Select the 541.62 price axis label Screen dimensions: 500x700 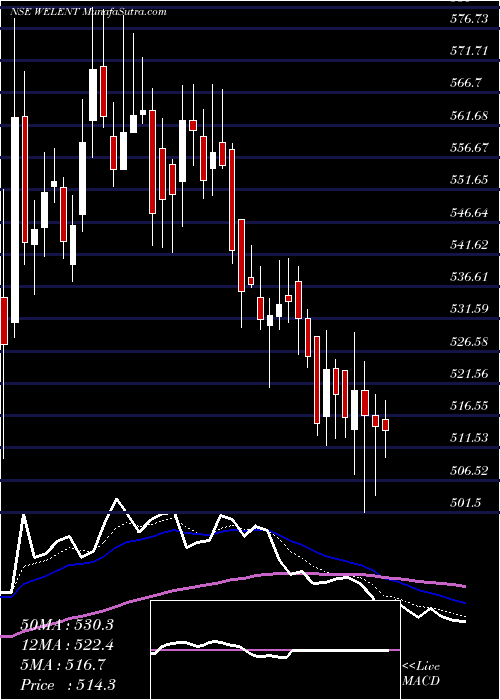pyautogui.click(x=469, y=245)
